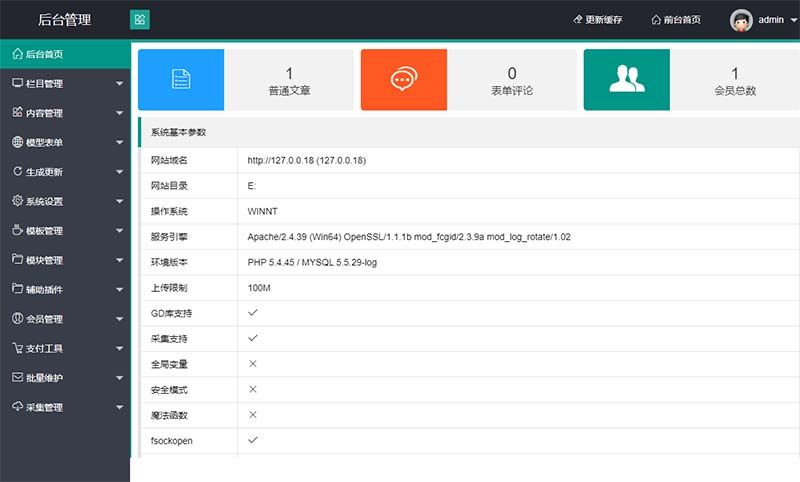Open the 模板管理 menu item
Viewport: 800px width, 482px height.
click(65, 231)
